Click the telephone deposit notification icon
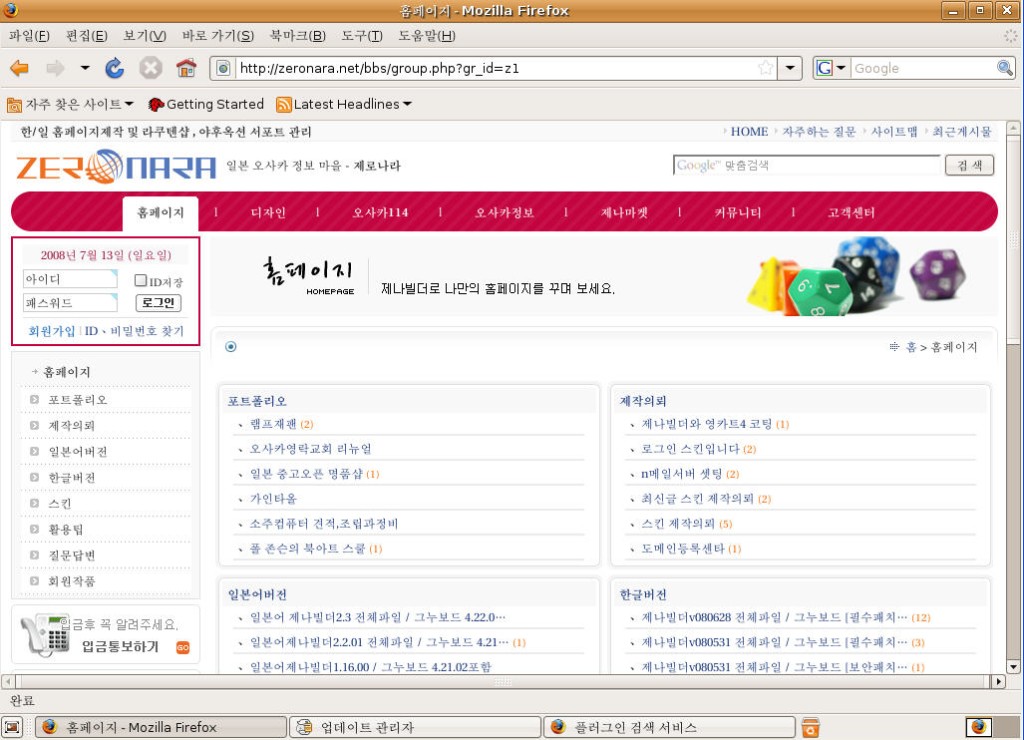The width and height of the screenshot is (1024, 740). click(43, 635)
